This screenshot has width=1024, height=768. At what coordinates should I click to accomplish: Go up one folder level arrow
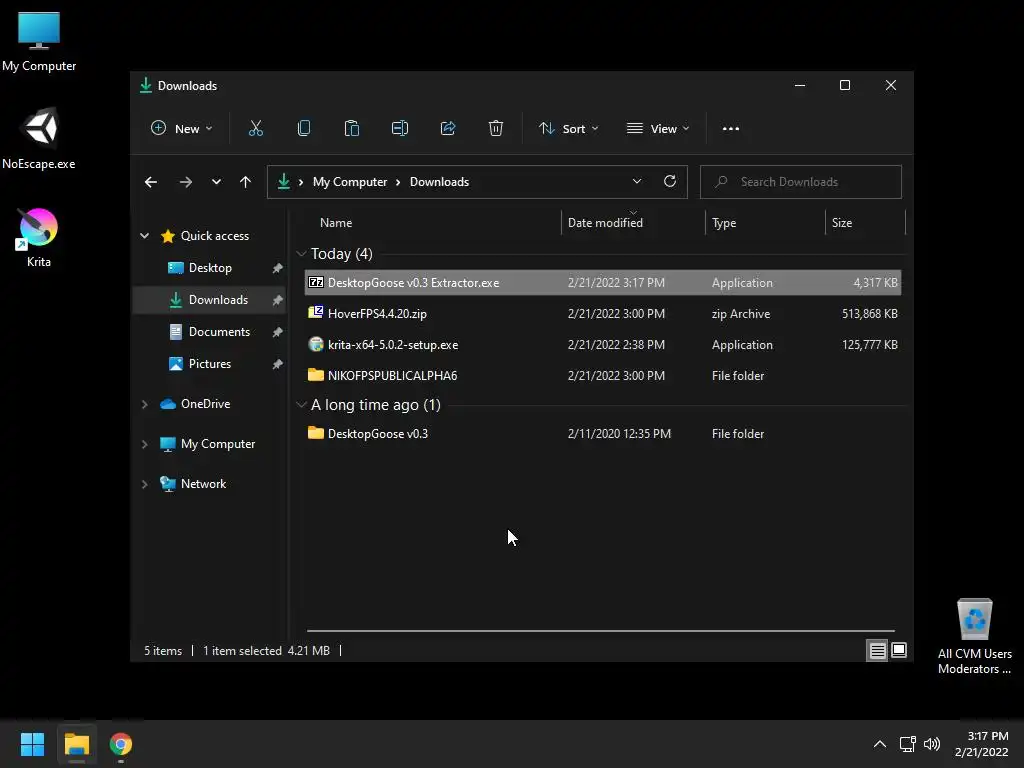pyautogui.click(x=246, y=182)
